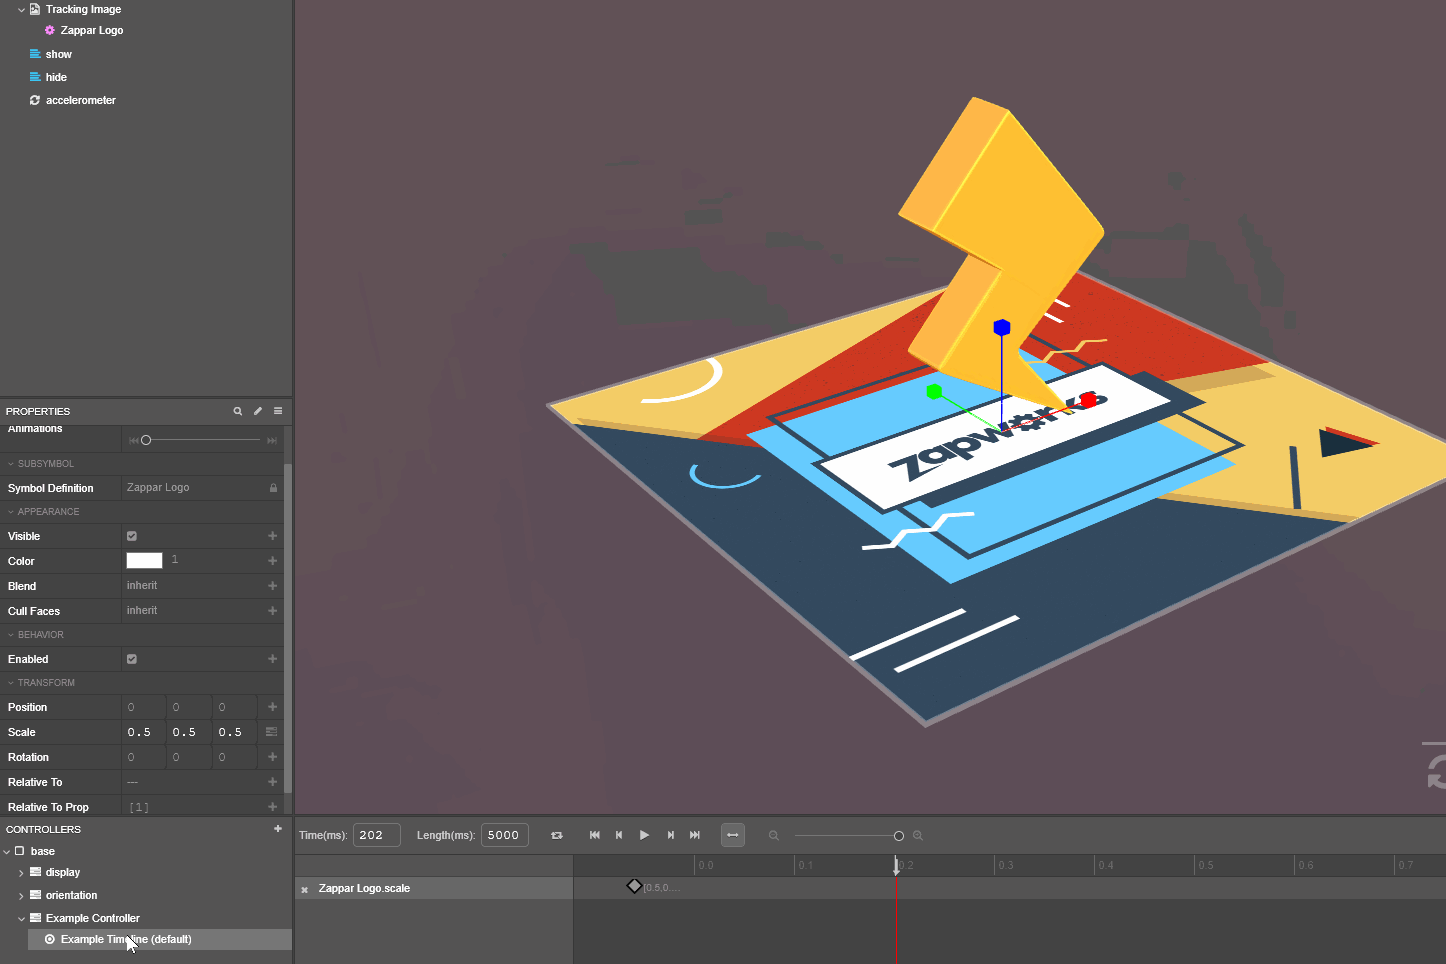Expand the orientation controller
Viewport: 1446px width, 964px height.
click(21, 896)
